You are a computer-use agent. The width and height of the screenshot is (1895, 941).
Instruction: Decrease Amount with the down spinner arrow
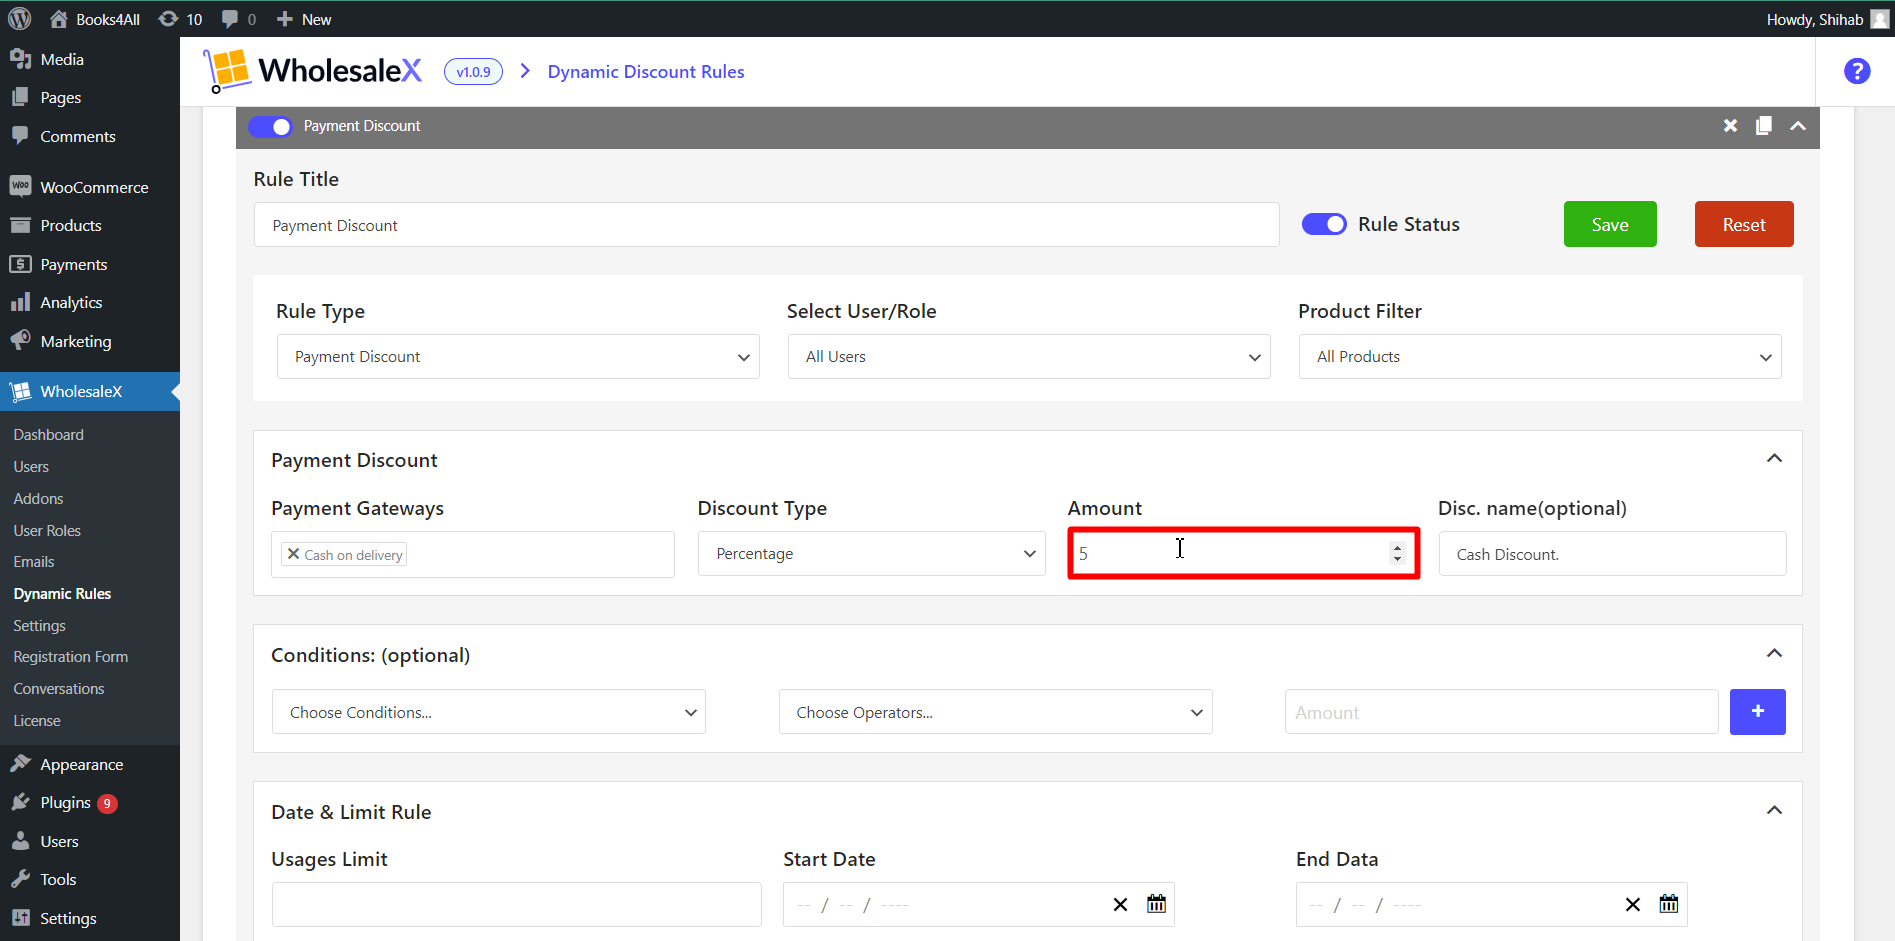[x=1397, y=559]
